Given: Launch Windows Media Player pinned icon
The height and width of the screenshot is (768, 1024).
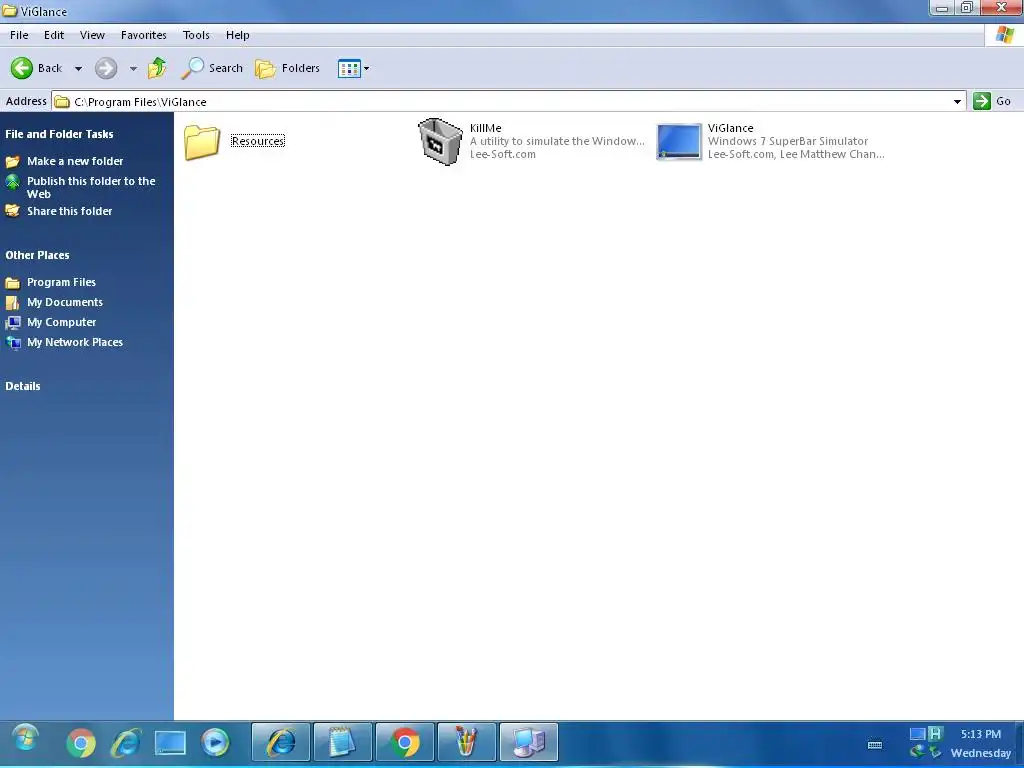Looking at the screenshot, I should (x=216, y=743).
